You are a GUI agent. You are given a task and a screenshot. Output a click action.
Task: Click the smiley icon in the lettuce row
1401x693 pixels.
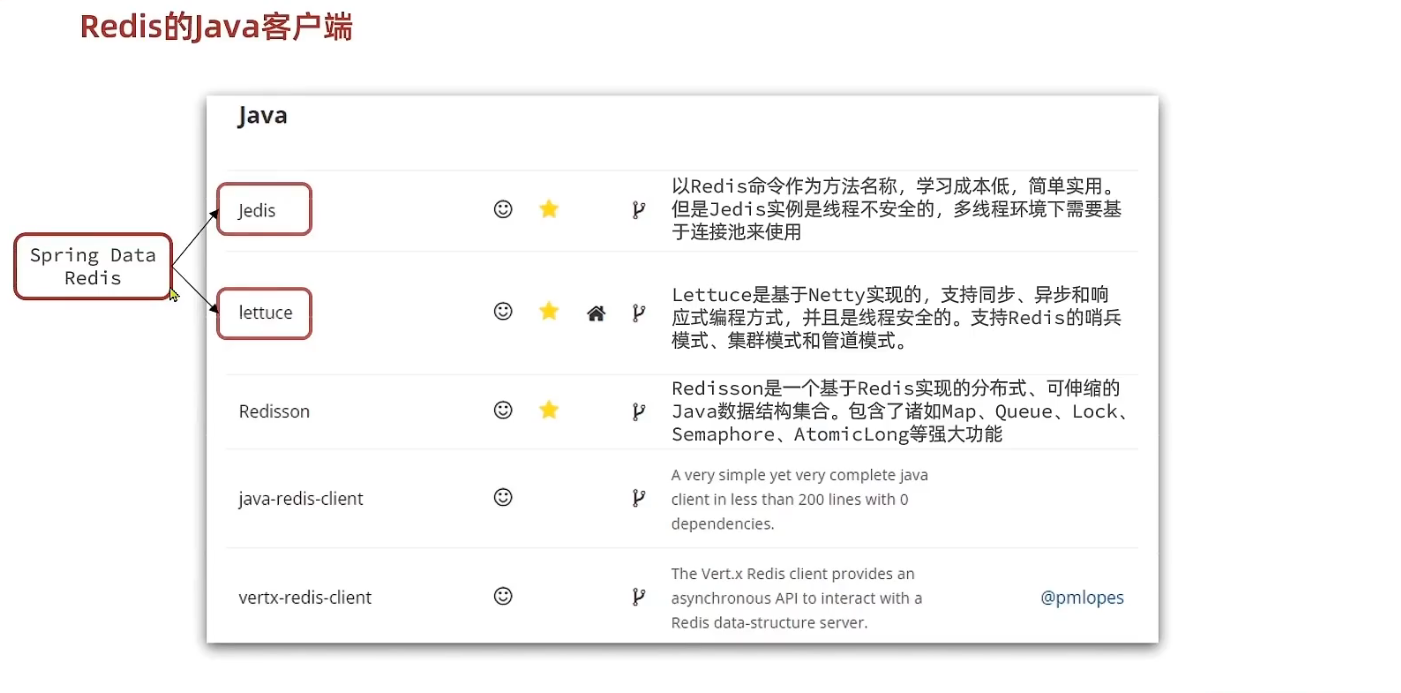[x=503, y=312]
